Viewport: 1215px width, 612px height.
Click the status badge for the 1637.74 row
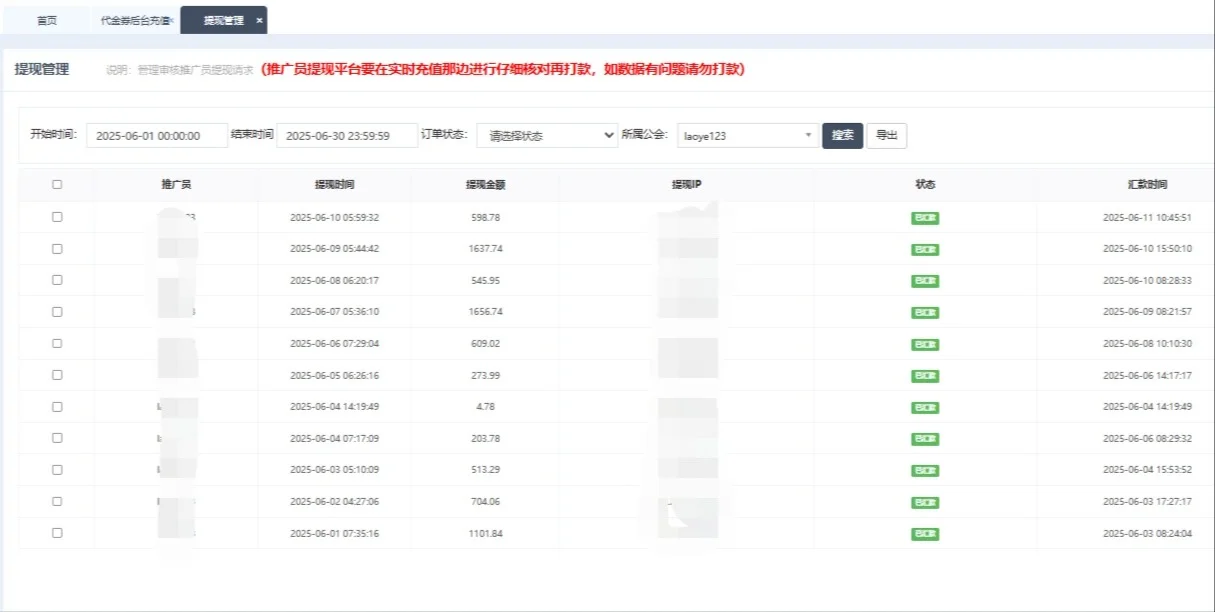click(x=923, y=248)
